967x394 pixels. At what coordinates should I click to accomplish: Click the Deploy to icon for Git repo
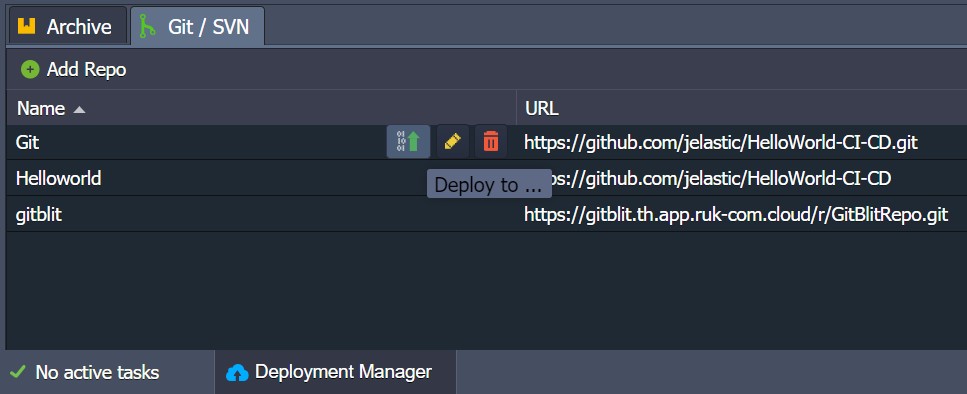[x=408, y=142]
